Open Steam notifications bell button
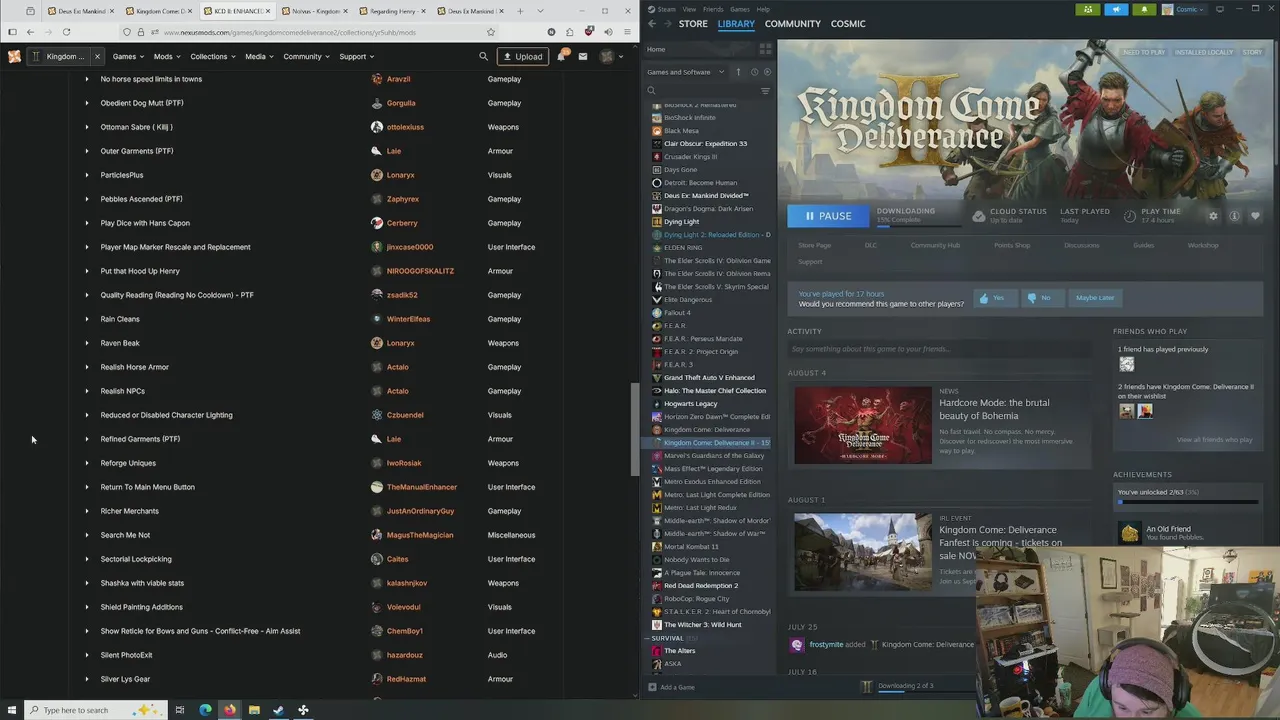Screen dimensions: 1280x720 pos(1144,9)
